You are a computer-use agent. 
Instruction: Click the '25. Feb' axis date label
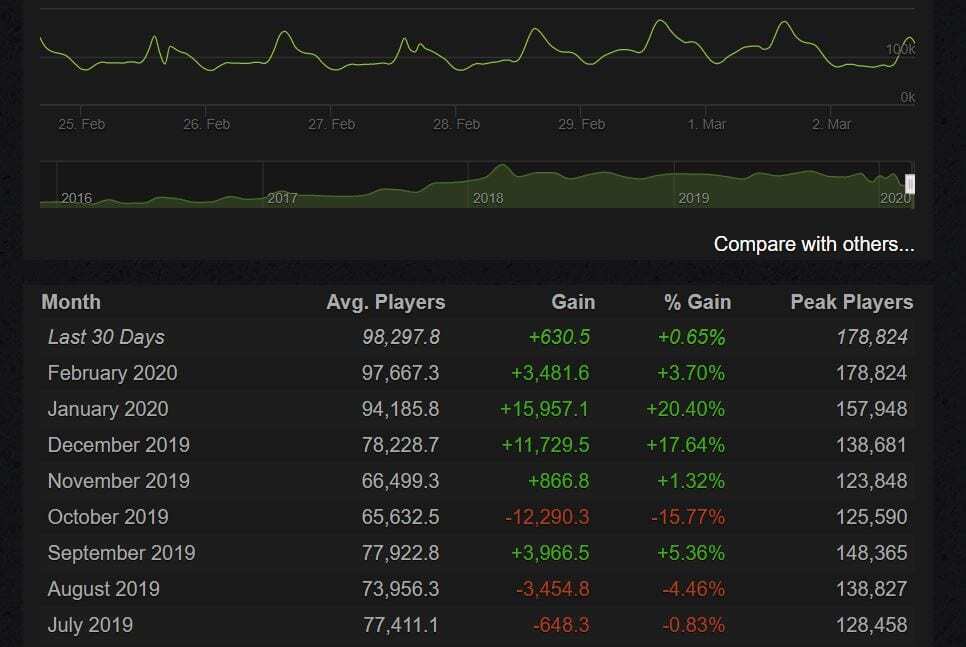point(81,124)
